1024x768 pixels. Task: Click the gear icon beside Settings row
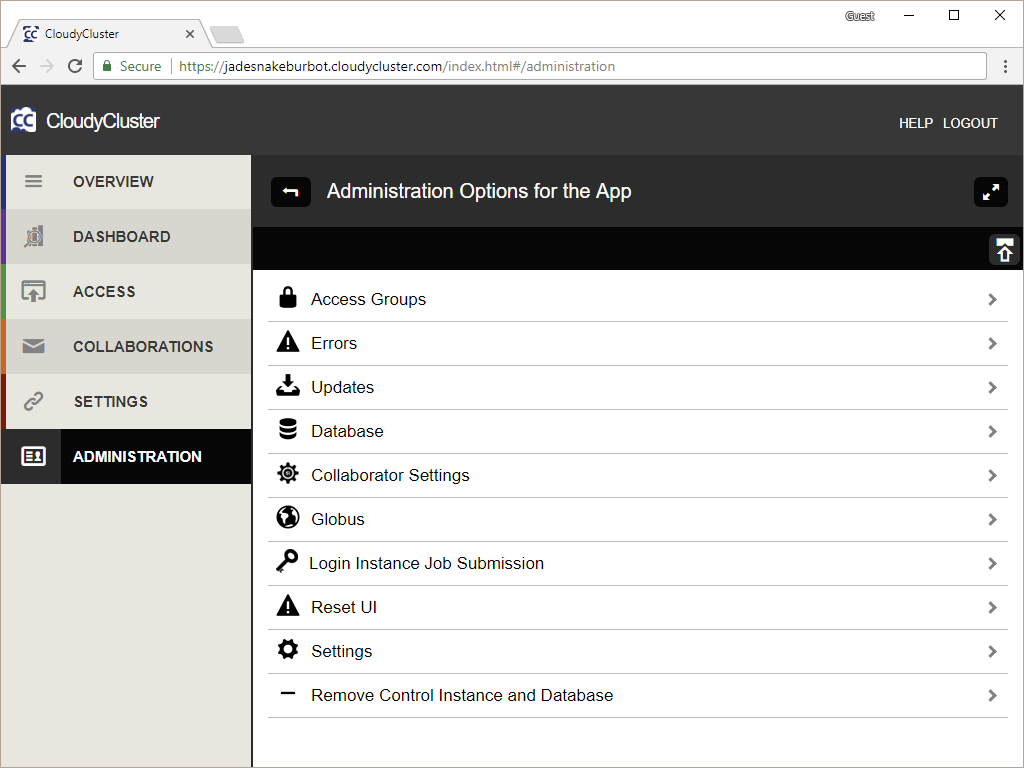click(x=287, y=649)
